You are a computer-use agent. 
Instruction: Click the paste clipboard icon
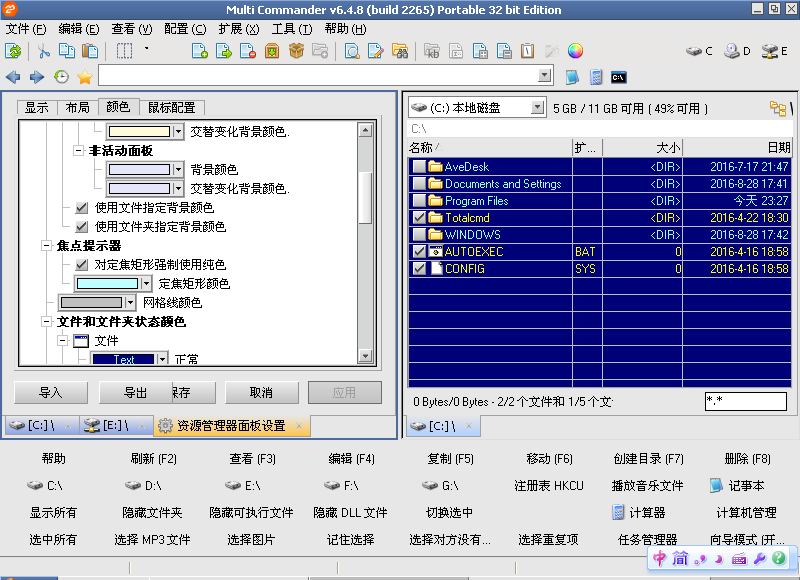[x=90, y=51]
